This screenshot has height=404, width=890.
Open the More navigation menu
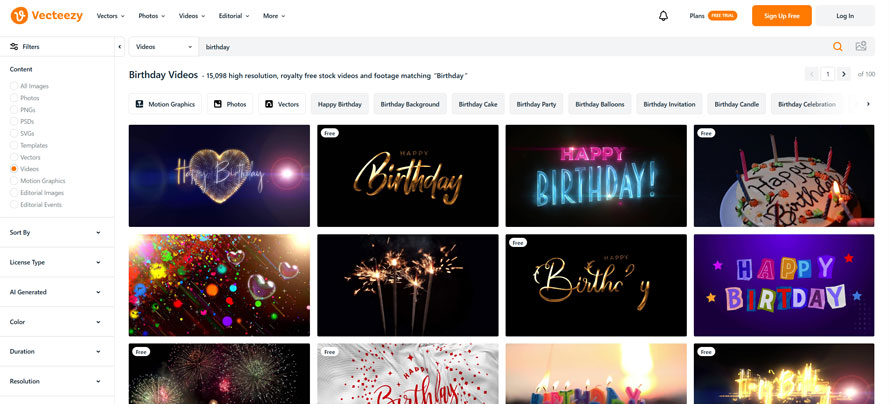274,16
